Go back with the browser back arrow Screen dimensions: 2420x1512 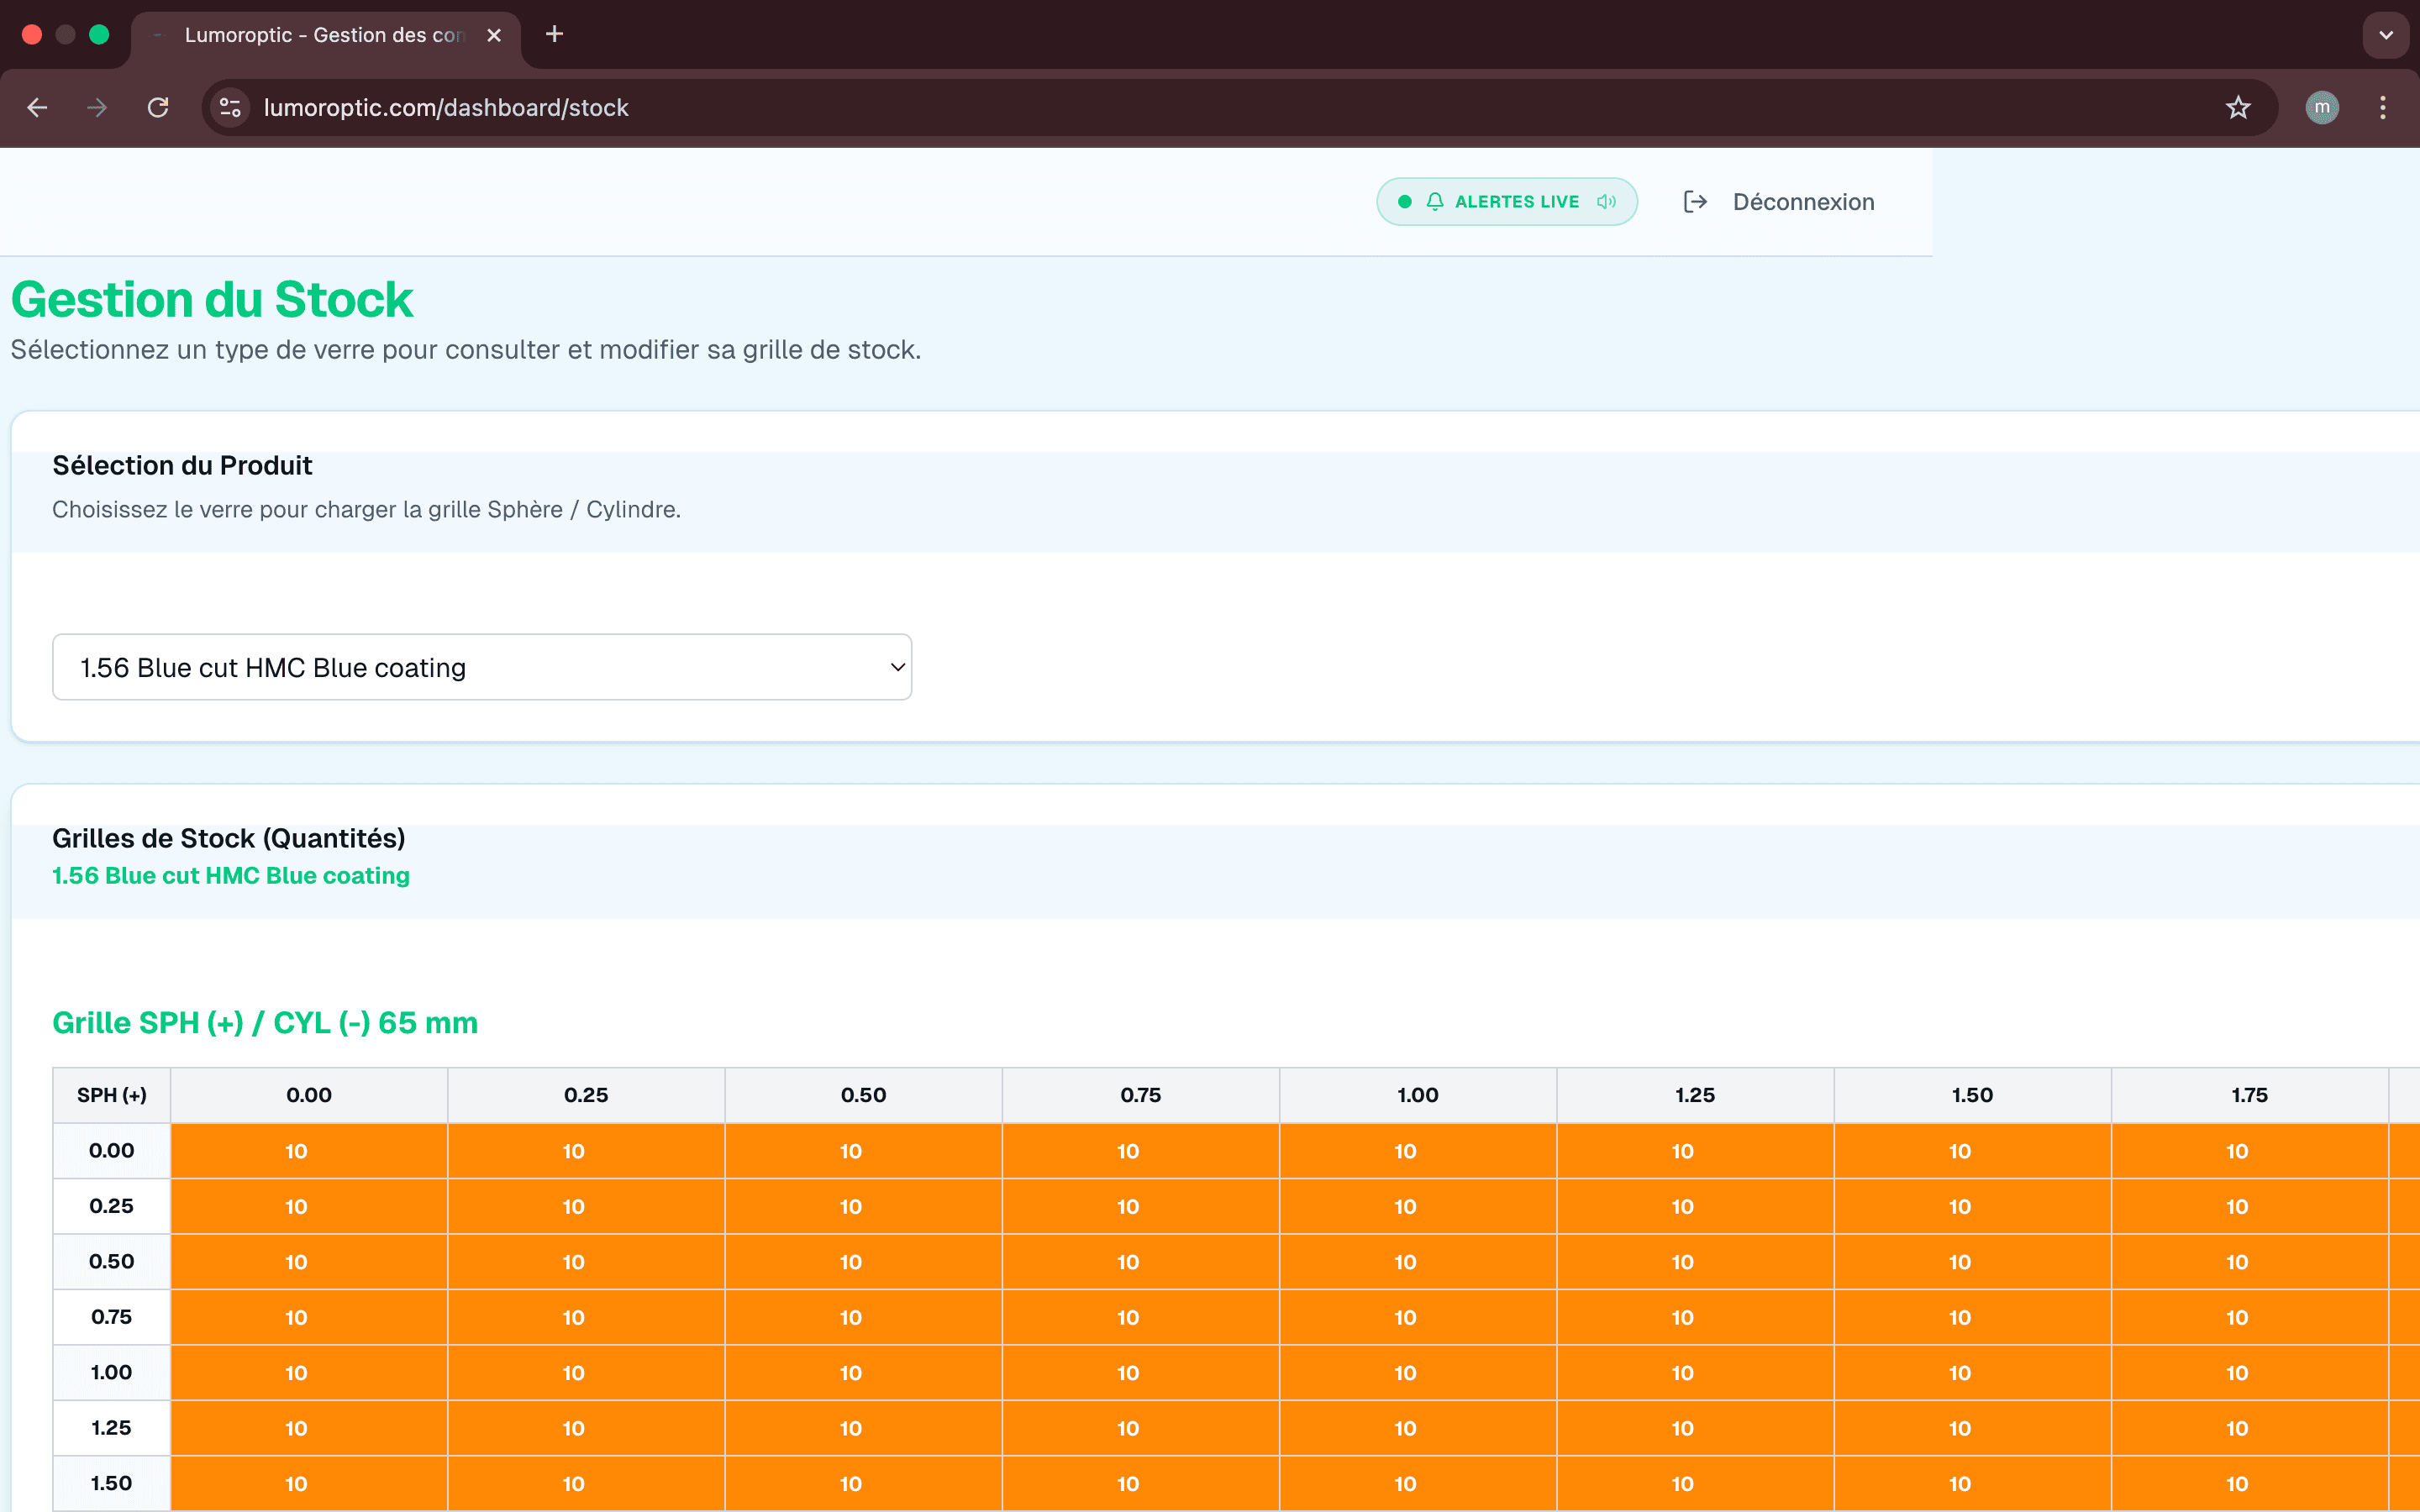(x=37, y=107)
